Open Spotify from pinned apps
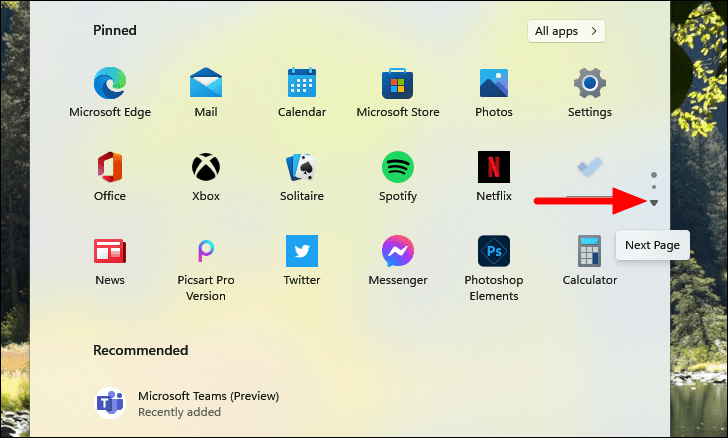The height and width of the screenshot is (438, 728). pos(398,177)
